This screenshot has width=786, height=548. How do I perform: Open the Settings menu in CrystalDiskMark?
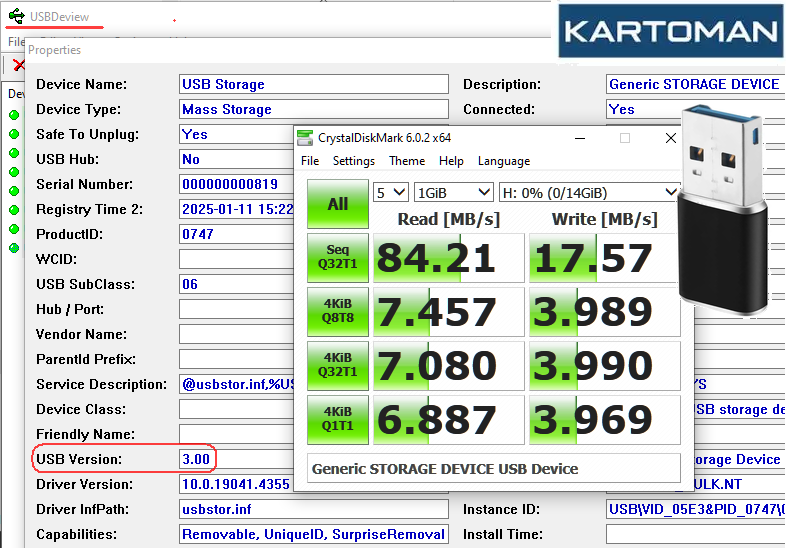click(353, 161)
